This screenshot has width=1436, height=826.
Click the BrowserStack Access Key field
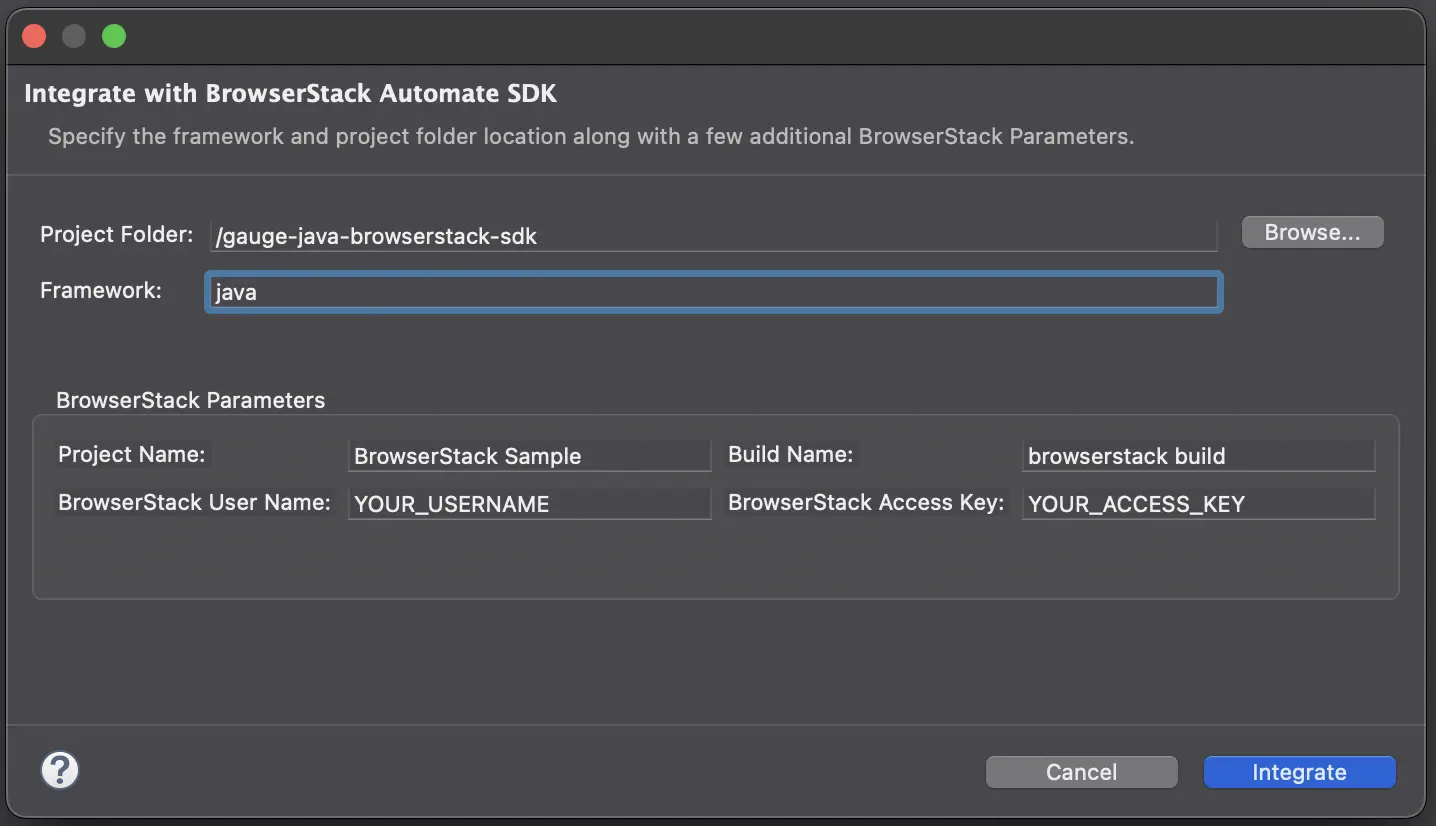[1198, 504]
